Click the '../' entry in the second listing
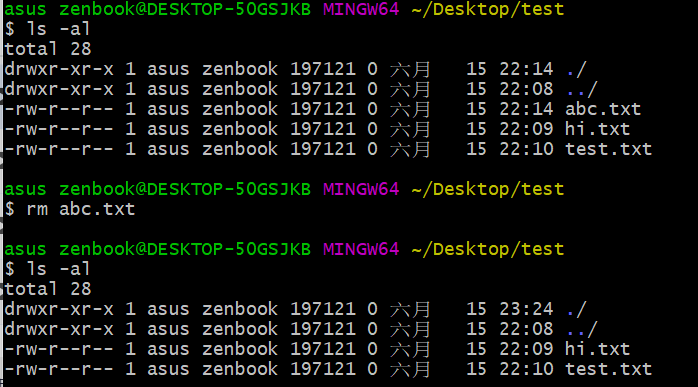This screenshot has width=698, height=387. click(x=582, y=330)
